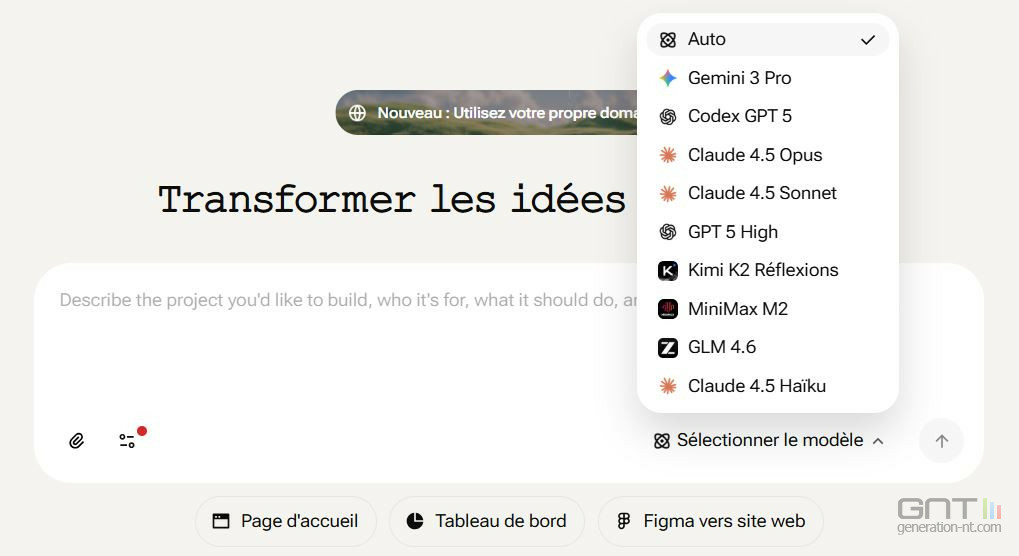Click the up-arrow send button
The width and height of the screenshot is (1019, 556).
(x=940, y=440)
